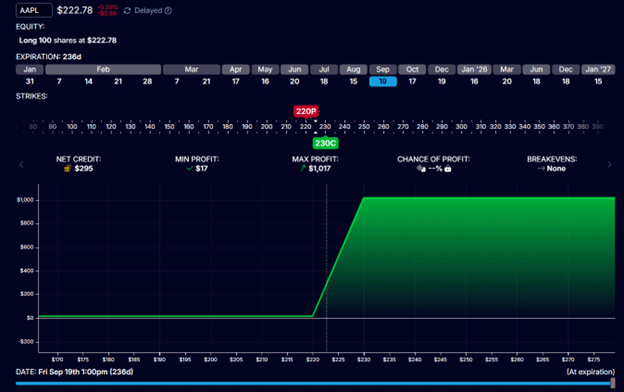Choose the May 16 expiration date
The image size is (624, 392).
pos(265,82)
